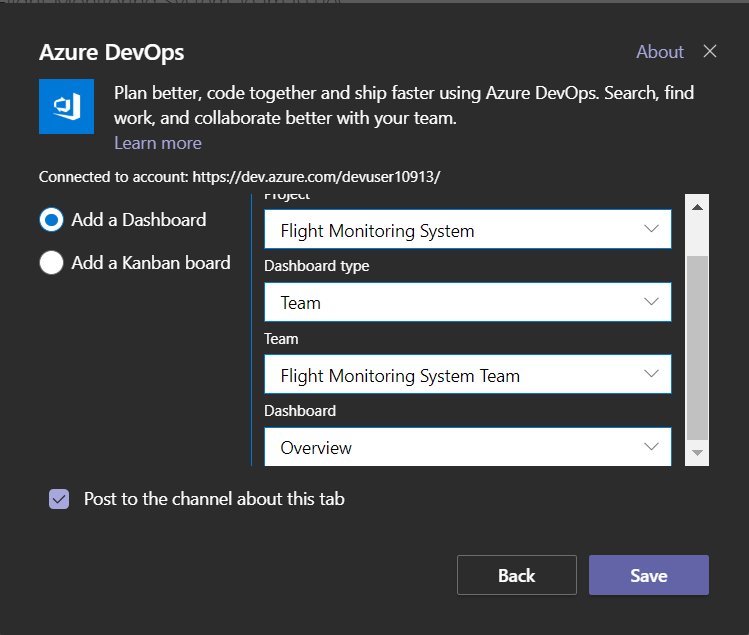
Task: Click the scroll down arrow
Action: [x=698, y=453]
